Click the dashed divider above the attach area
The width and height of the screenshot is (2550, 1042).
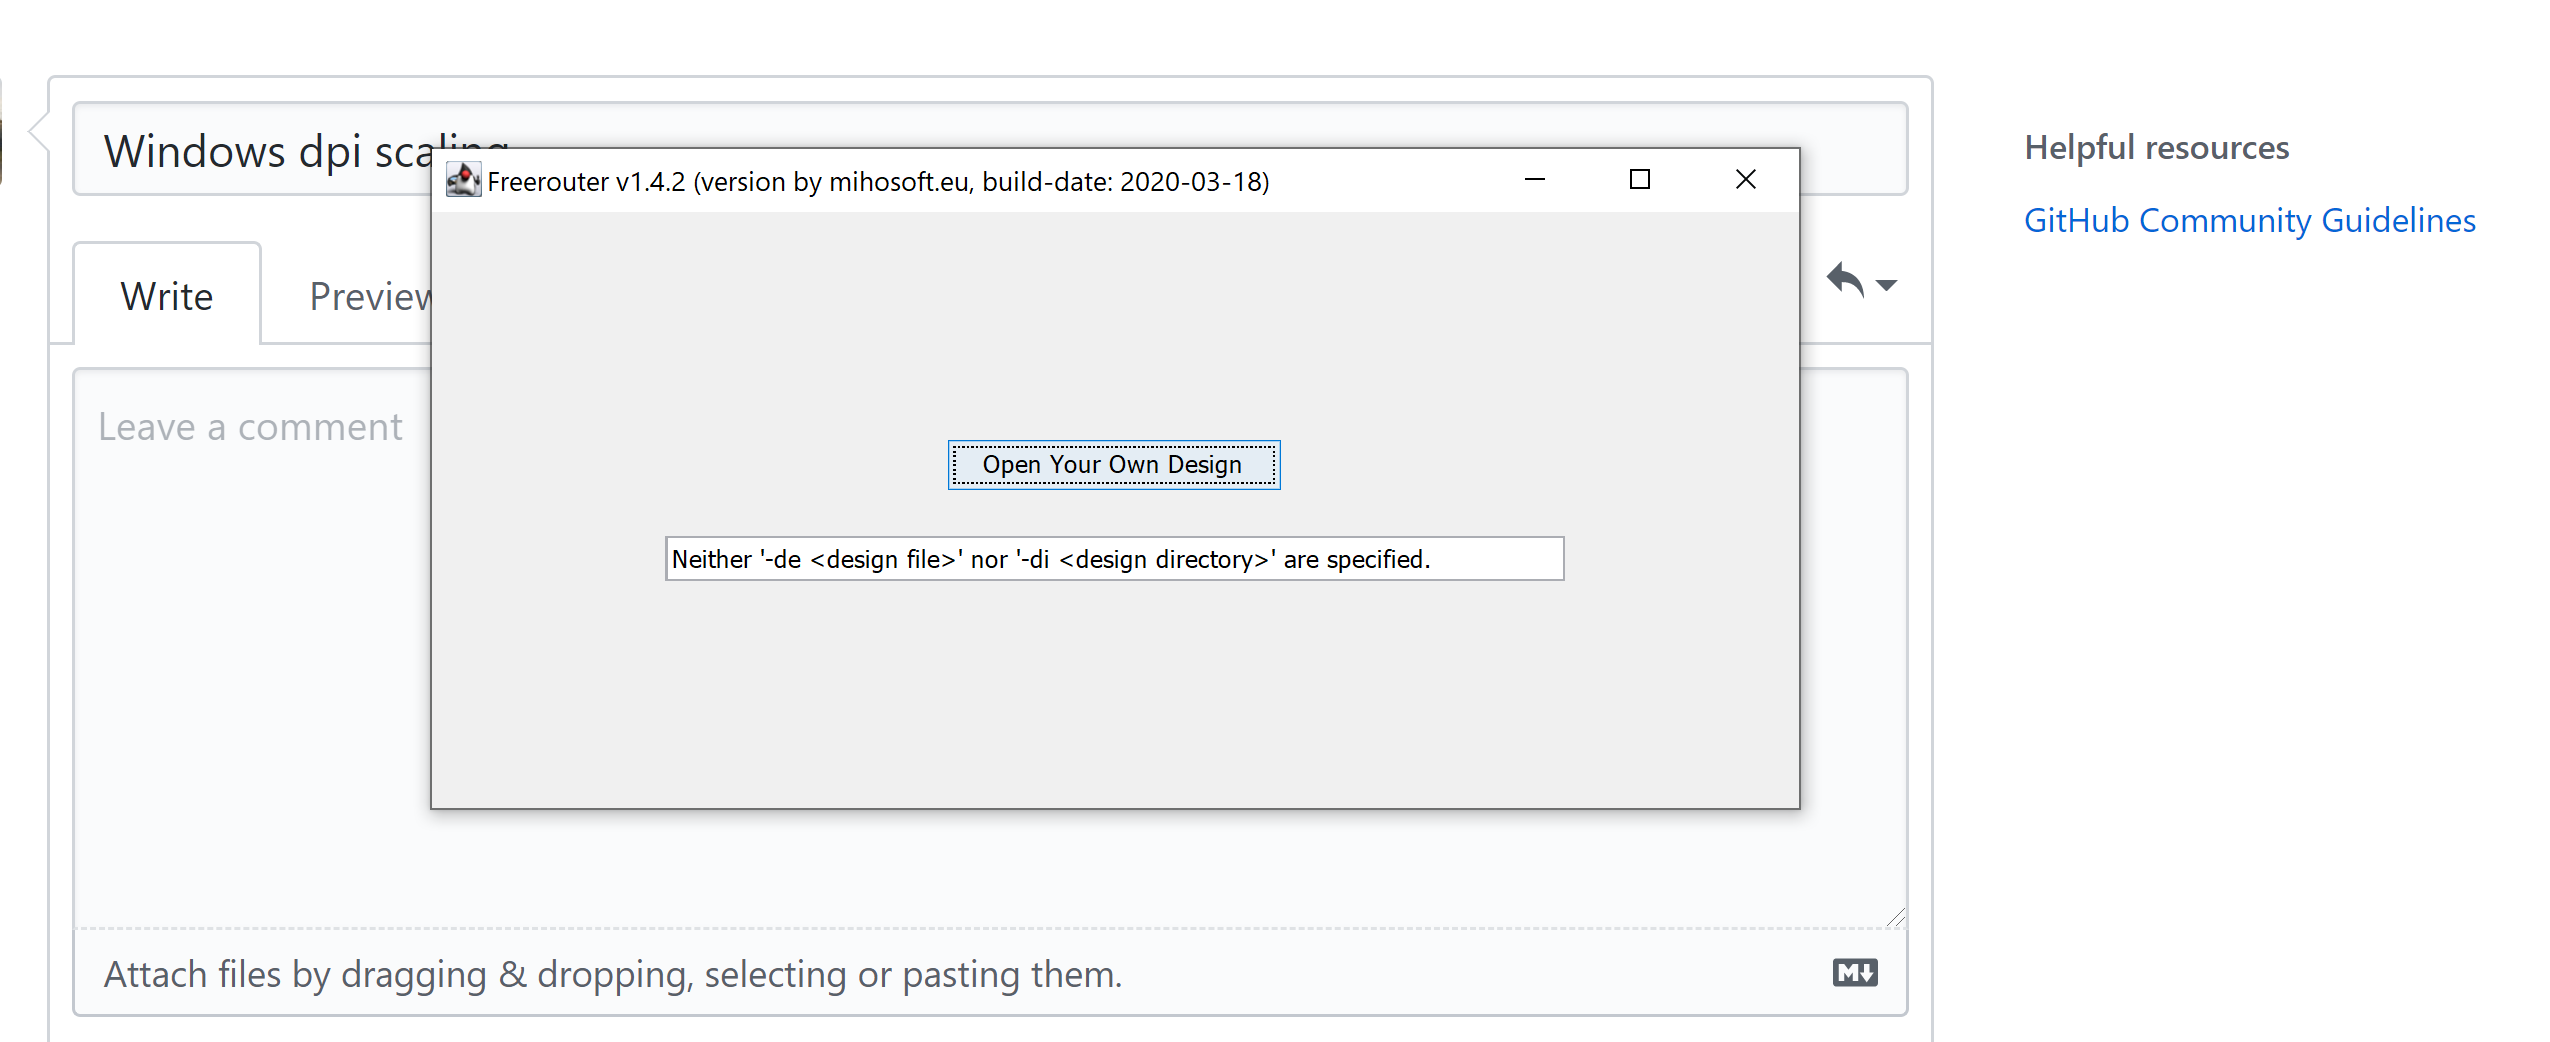point(990,927)
